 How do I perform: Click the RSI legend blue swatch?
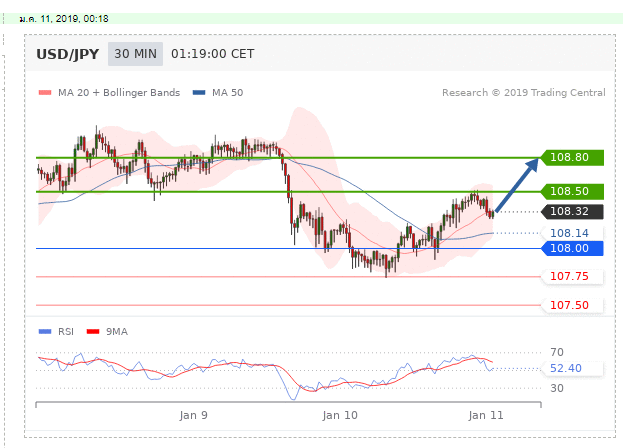coord(45,332)
